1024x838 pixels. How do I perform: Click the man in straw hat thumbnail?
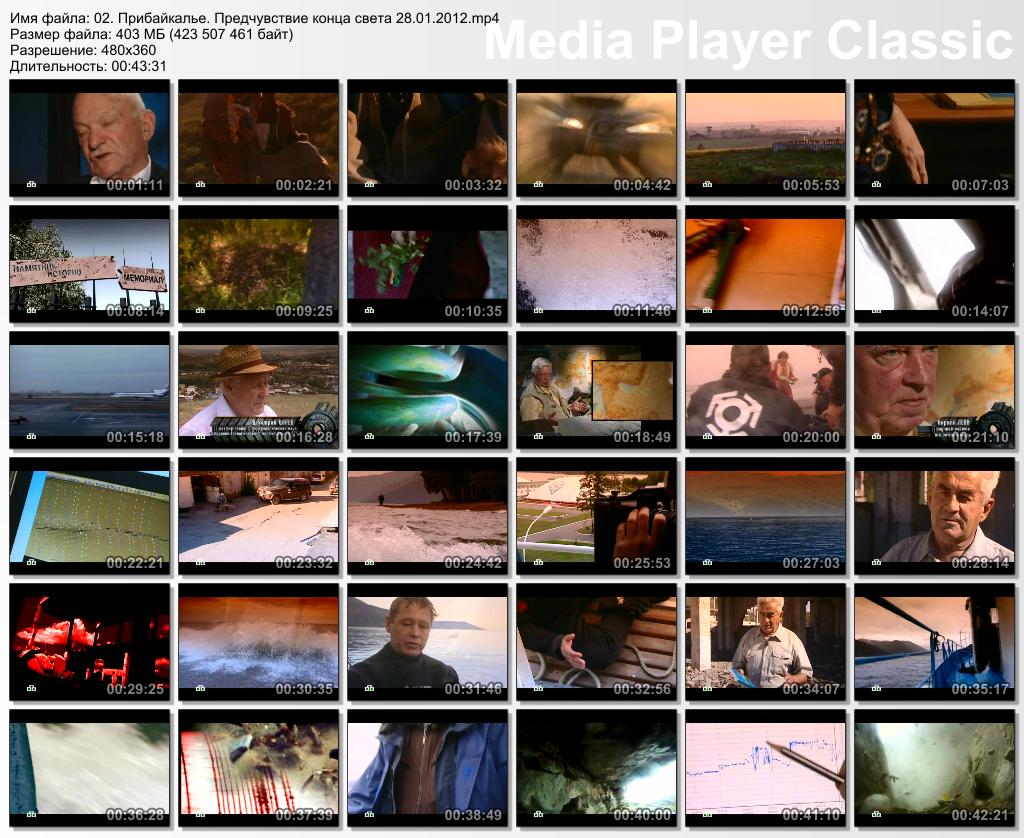click(258, 390)
